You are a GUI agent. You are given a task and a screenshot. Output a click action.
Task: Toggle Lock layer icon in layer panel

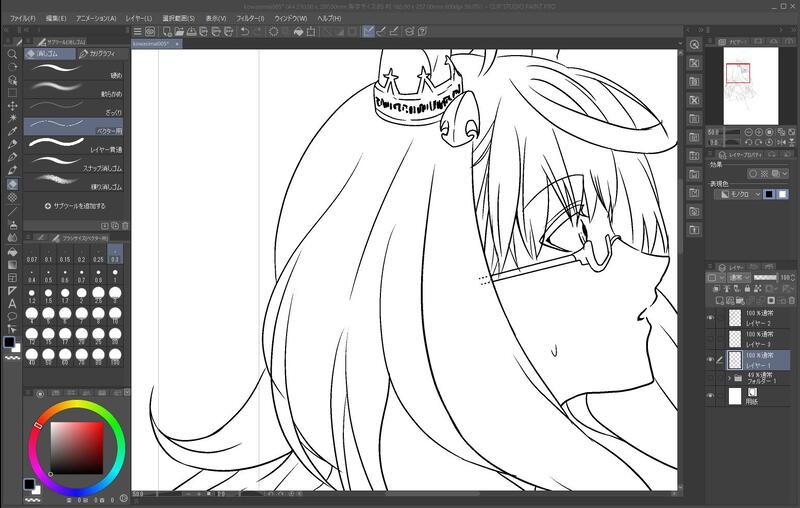(x=747, y=289)
